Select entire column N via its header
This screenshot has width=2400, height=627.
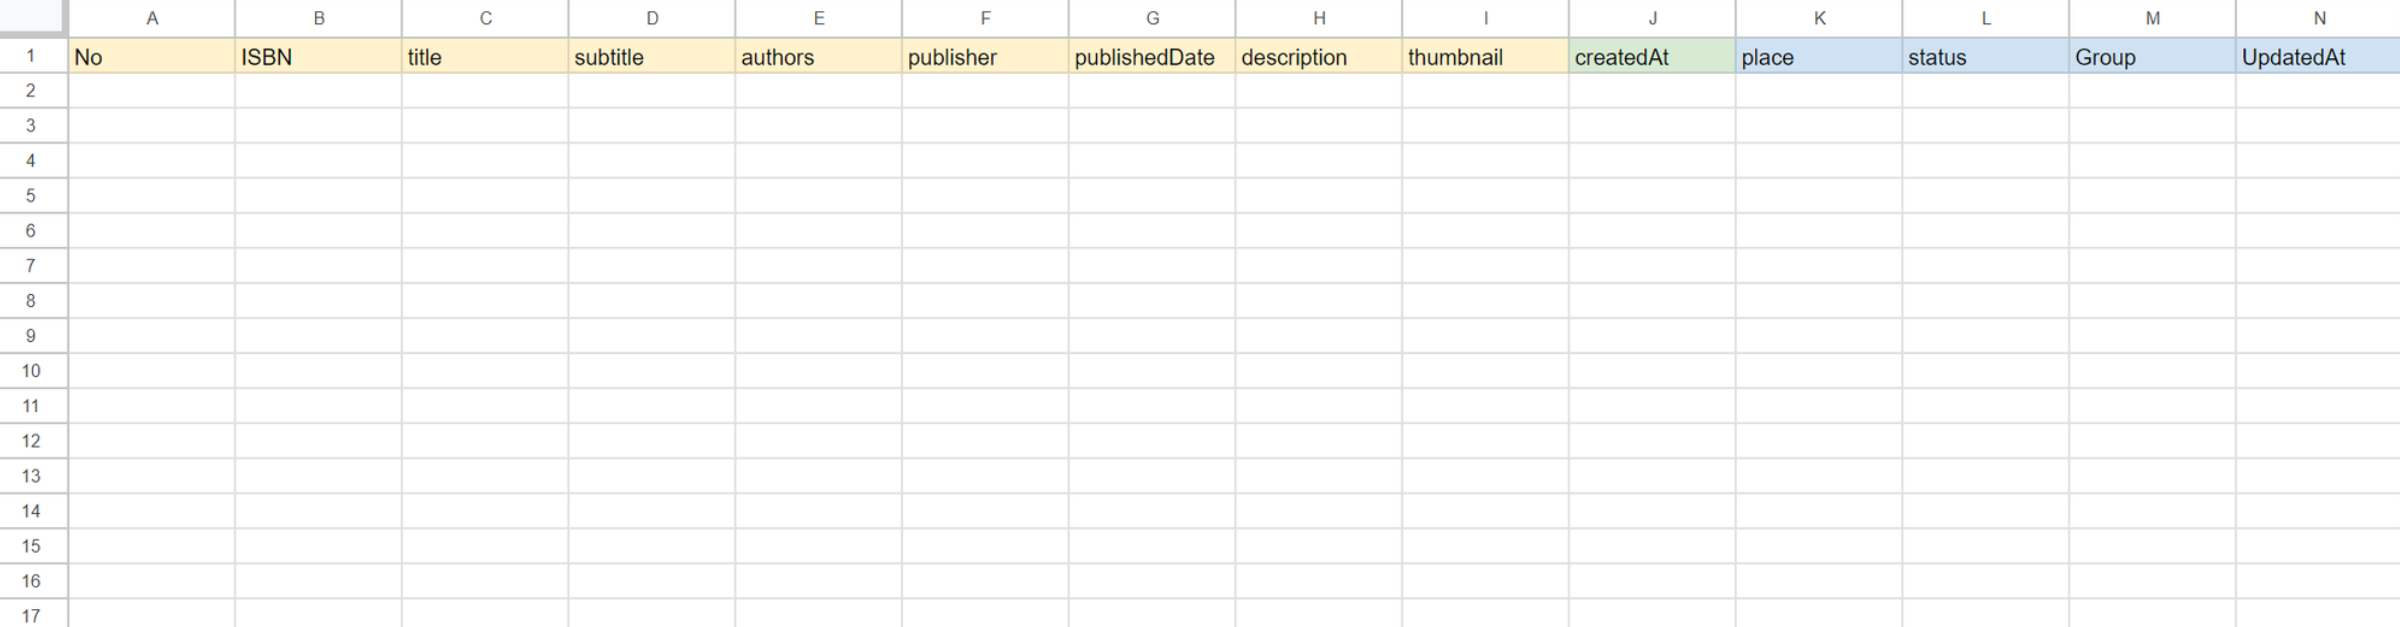2318,18
